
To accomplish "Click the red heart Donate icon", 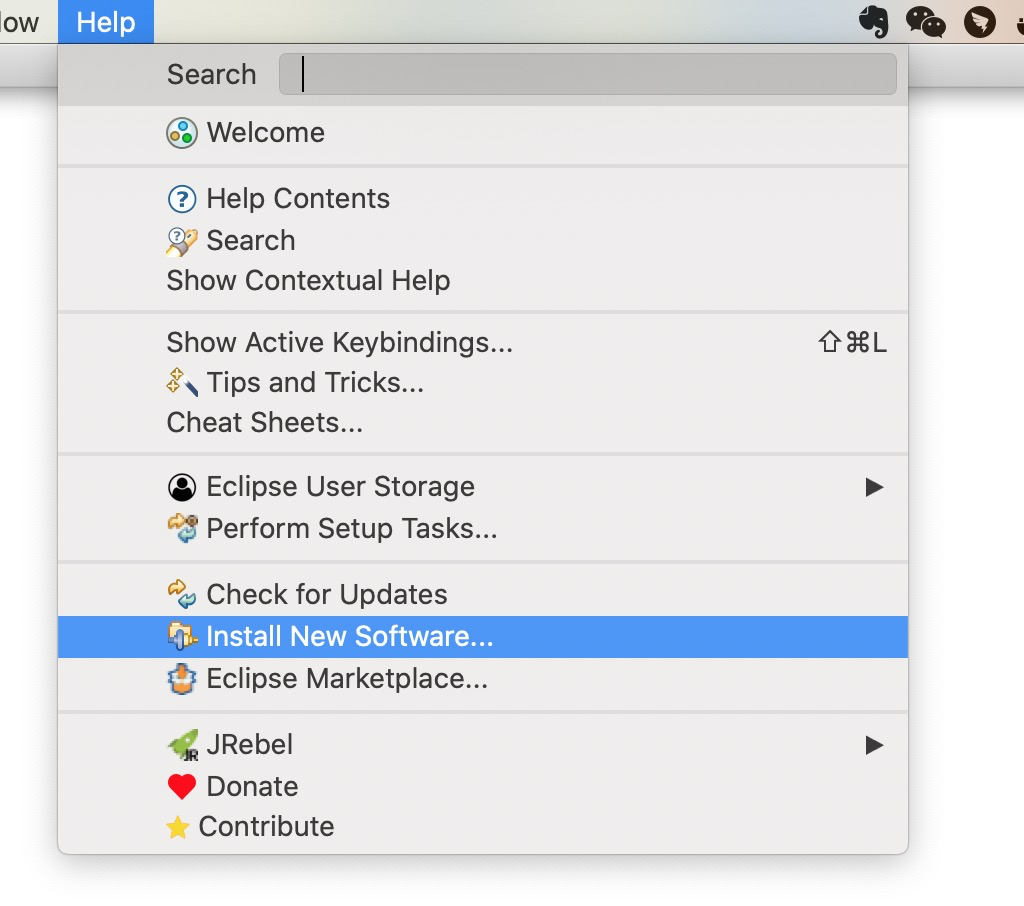I will pos(181,787).
